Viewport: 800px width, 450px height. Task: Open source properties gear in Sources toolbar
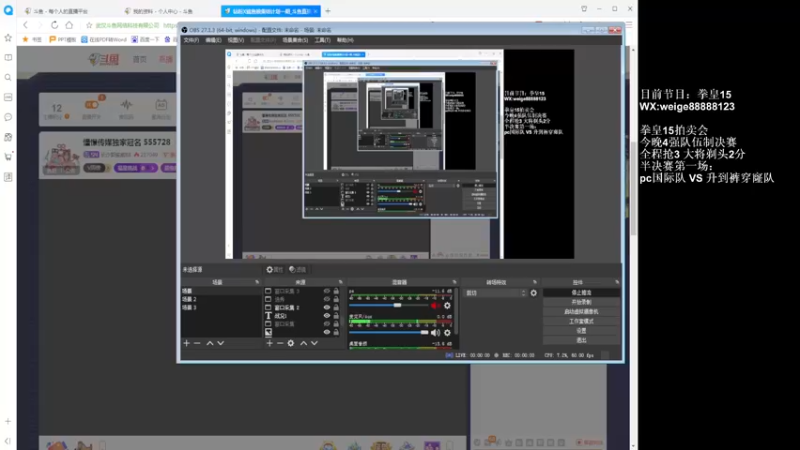291,343
